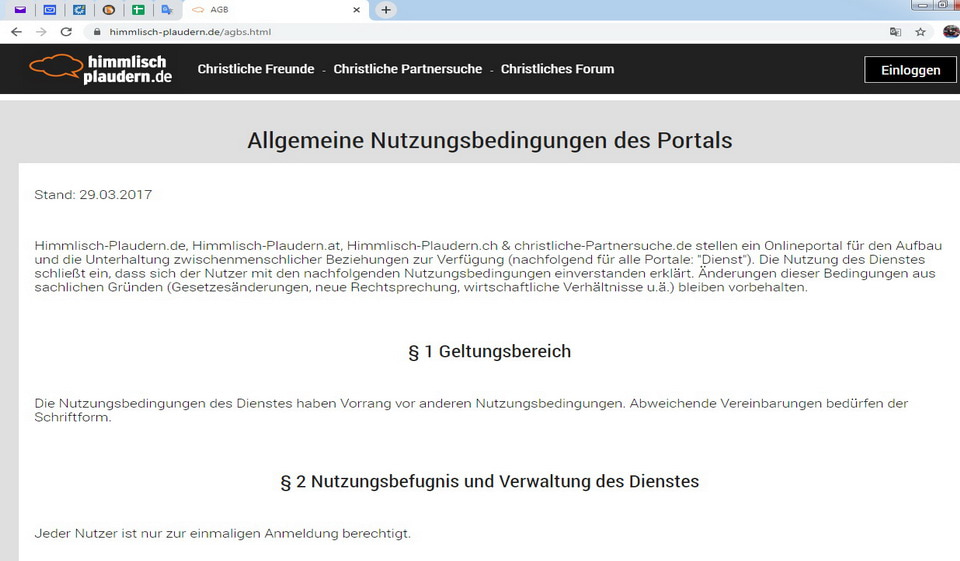Viewport: 960px width, 561px height.
Task: Open the purple mail pinned tab
Action: (x=20, y=10)
